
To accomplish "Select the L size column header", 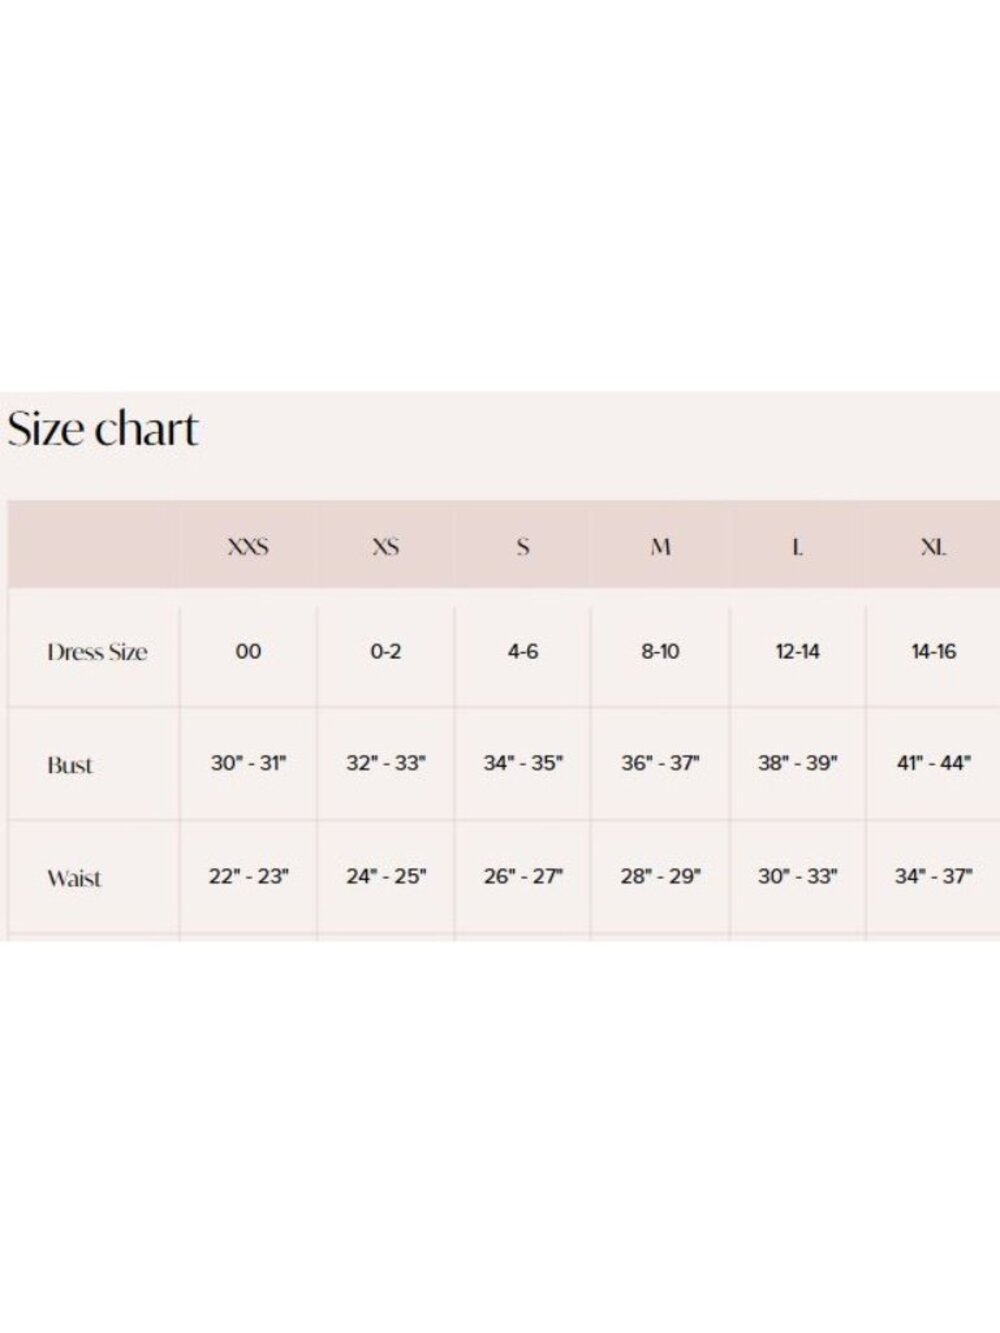I will (797, 547).
